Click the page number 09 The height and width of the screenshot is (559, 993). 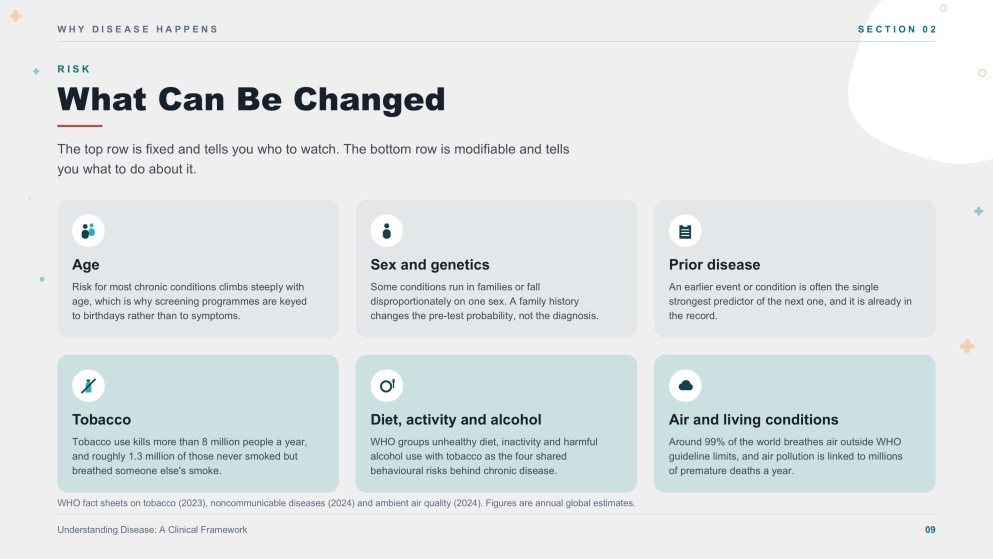(x=930, y=530)
